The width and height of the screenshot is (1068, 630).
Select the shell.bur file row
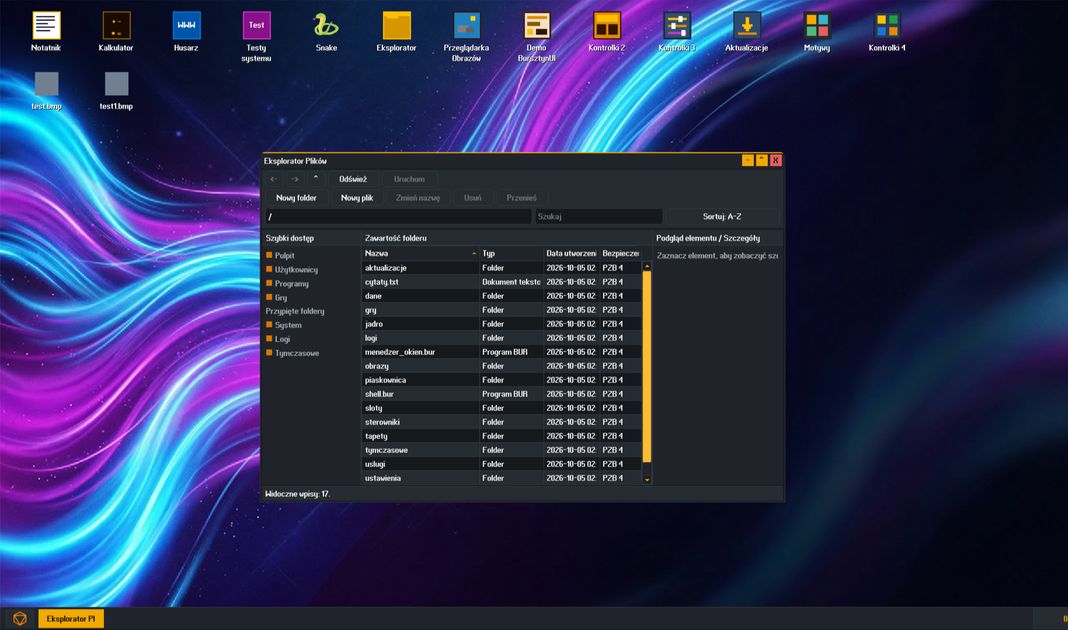click(x=502, y=394)
